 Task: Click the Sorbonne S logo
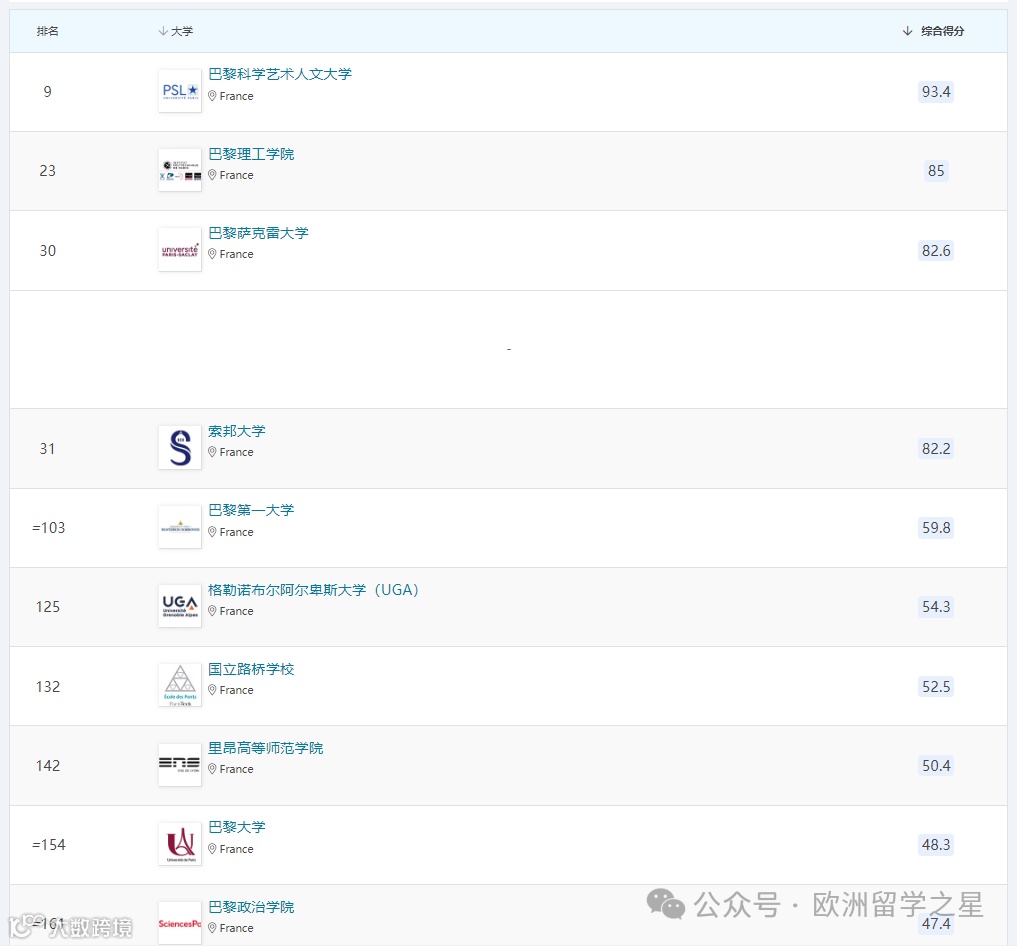[x=180, y=448]
